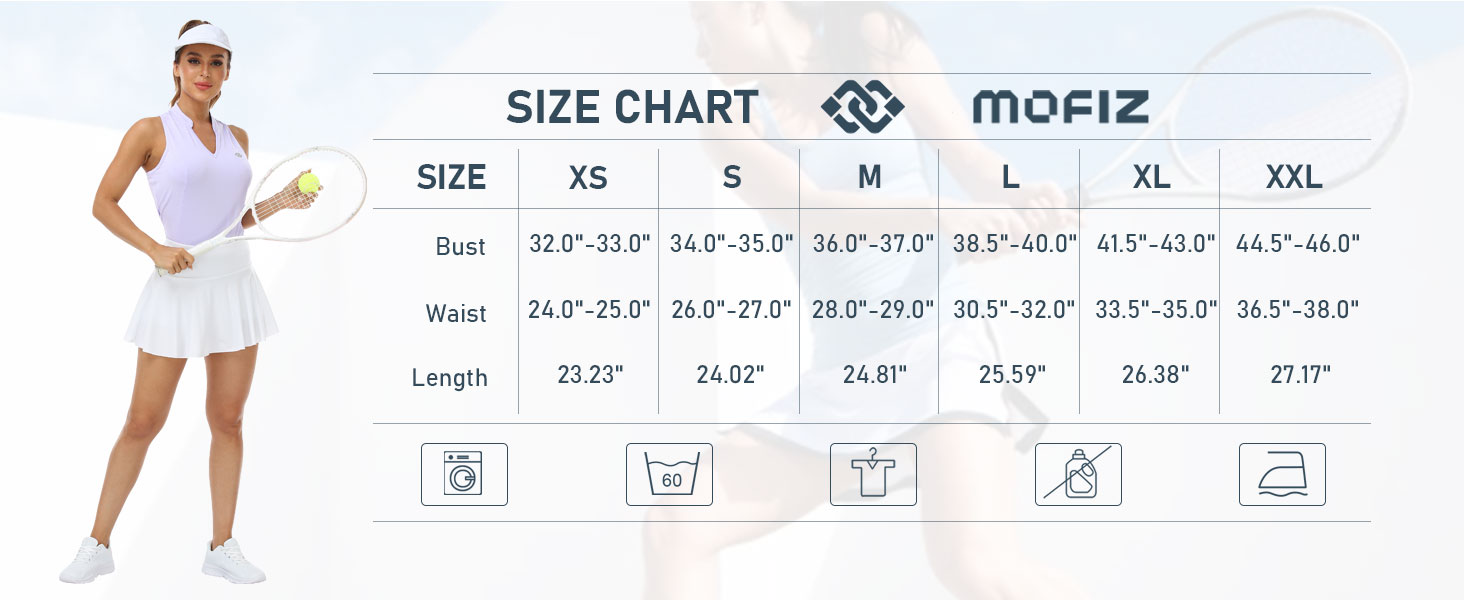Select the L size column header
This screenshot has height=600, width=1464.
click(1011, 178)
